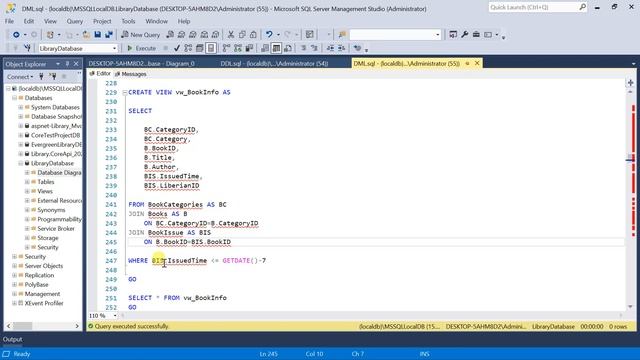Viewport: 640px width, 360px height.
Task: Click the Copy icon in toolbar
Action: click(x=242, y=35)
